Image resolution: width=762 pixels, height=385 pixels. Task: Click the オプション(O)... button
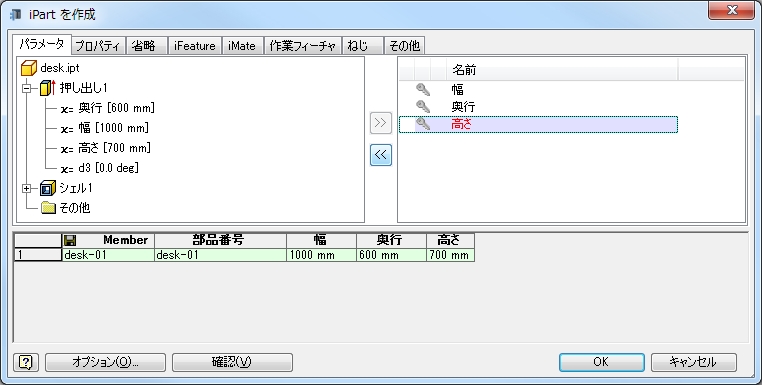[105, 362]
